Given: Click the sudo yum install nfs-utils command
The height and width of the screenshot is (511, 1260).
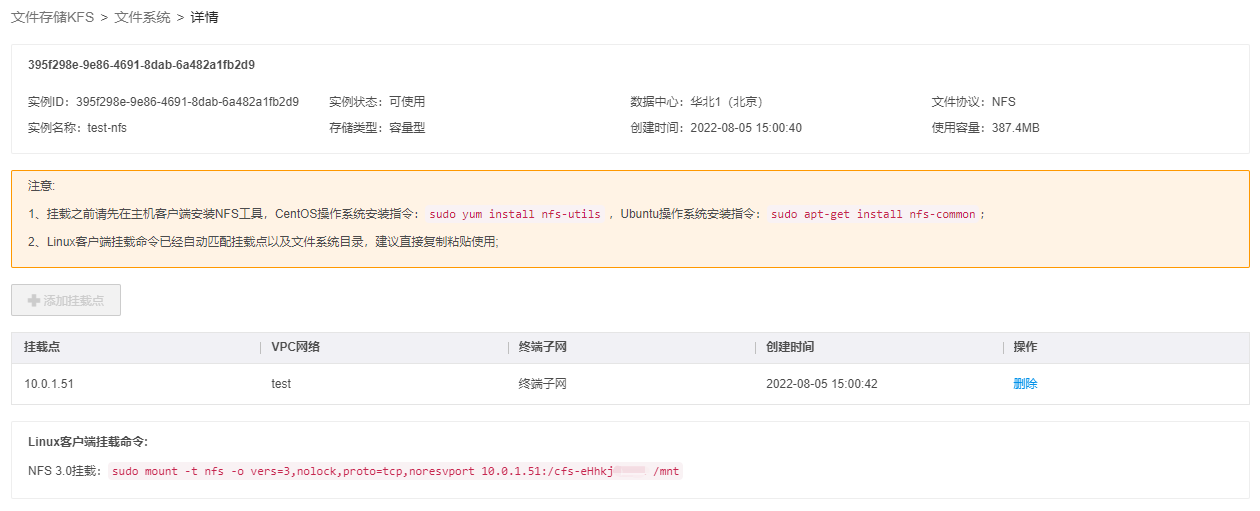Looking at the screenshot, I should [x=515, y=214].
